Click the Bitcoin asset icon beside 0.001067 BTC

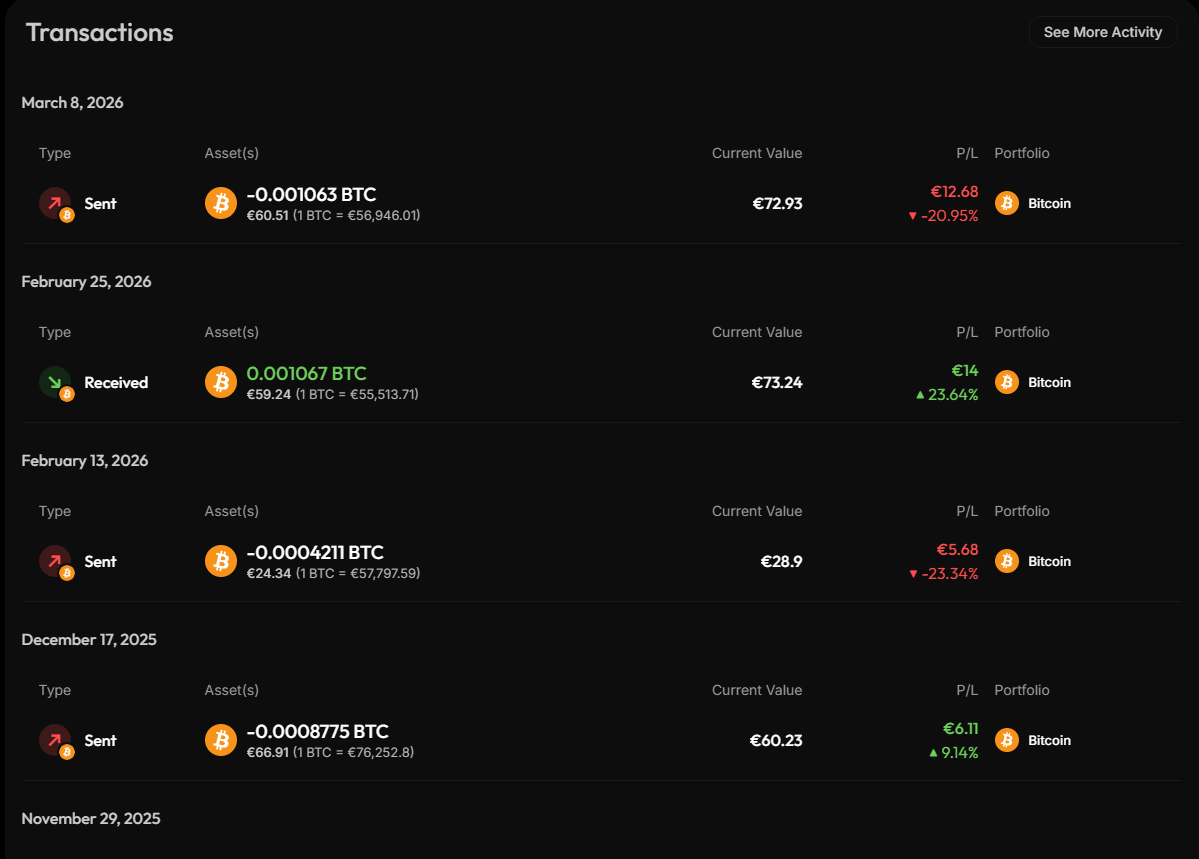tap(221, 382)
